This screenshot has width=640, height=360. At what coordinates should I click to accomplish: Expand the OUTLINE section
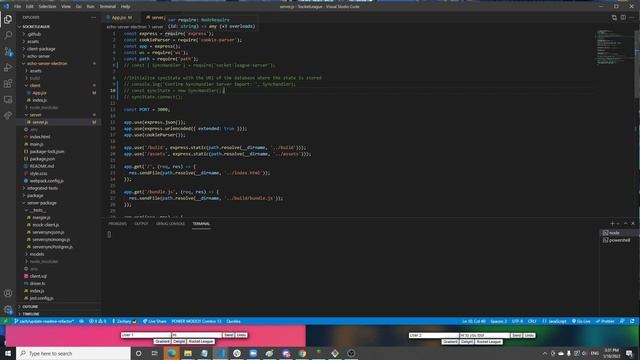click(30, 307)
